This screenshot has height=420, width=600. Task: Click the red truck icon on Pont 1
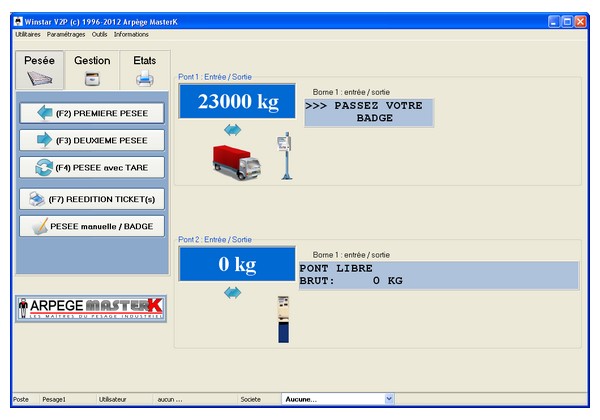(237, 160)
